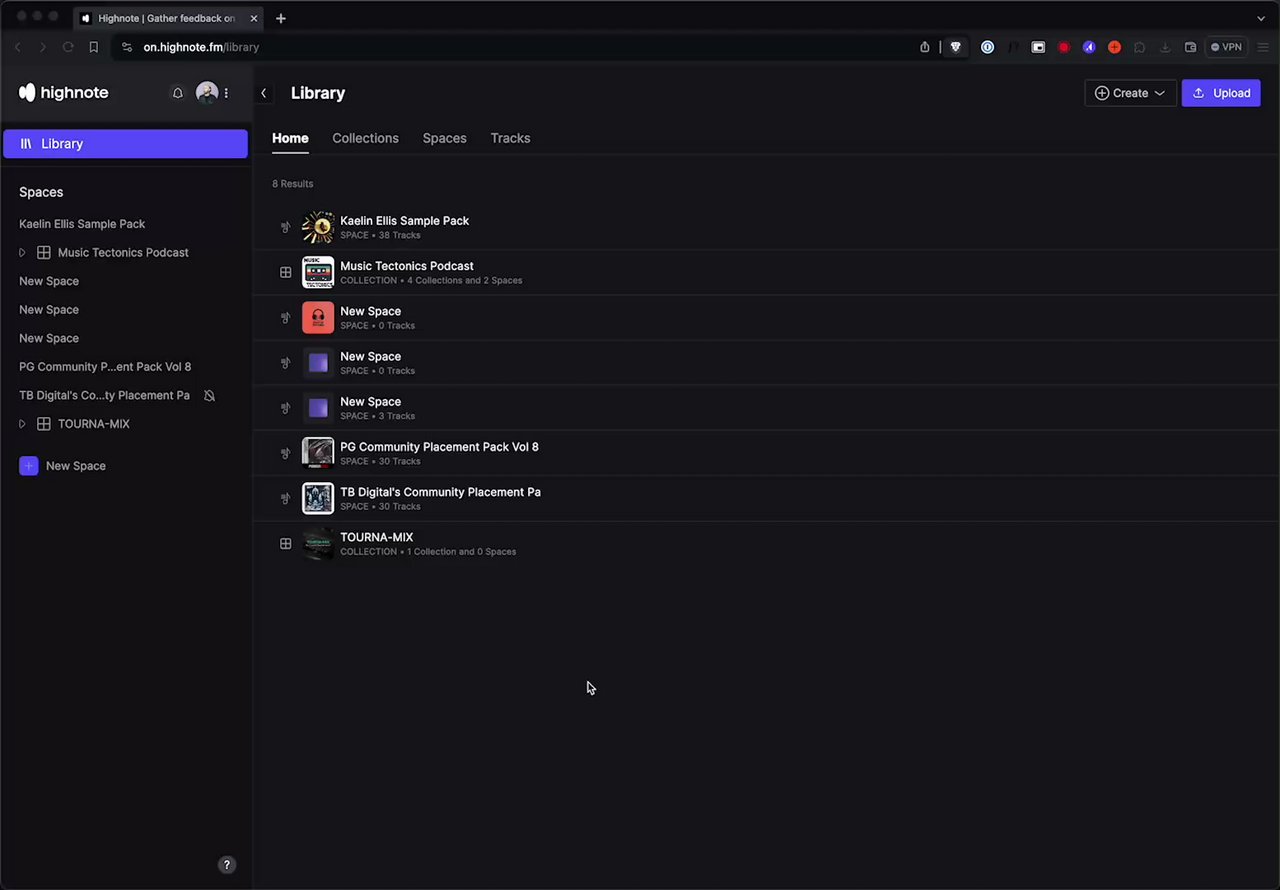Image resolution: width=1280 pixels, height=890 pixels.
Task: Open PG Community P...ent Pack Vol 8 in sidebar
Action: pos(105,367)
